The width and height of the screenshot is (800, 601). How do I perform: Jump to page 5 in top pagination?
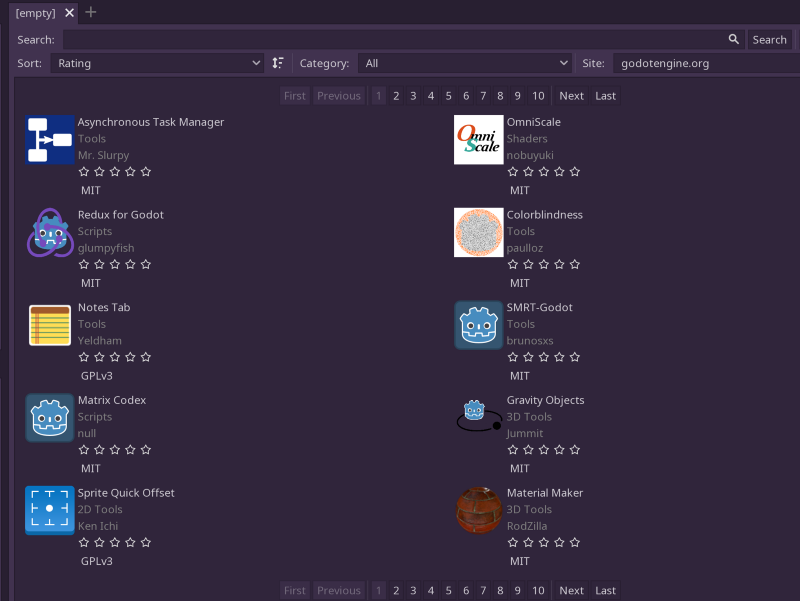click(x=448, y=96)
